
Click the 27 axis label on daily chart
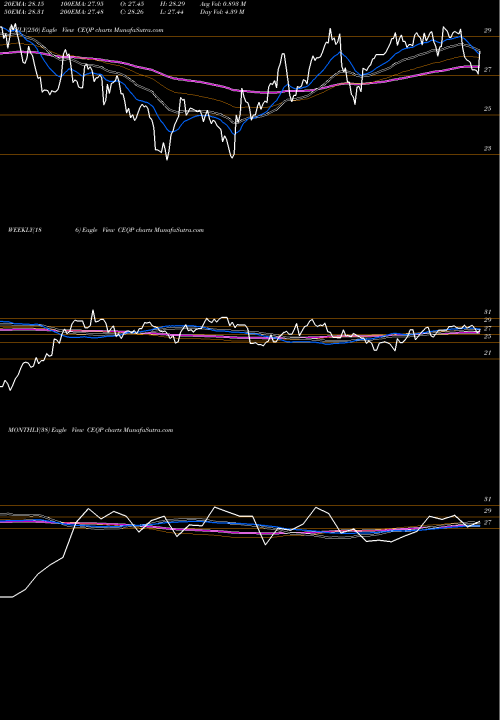[x=487, y=70]
